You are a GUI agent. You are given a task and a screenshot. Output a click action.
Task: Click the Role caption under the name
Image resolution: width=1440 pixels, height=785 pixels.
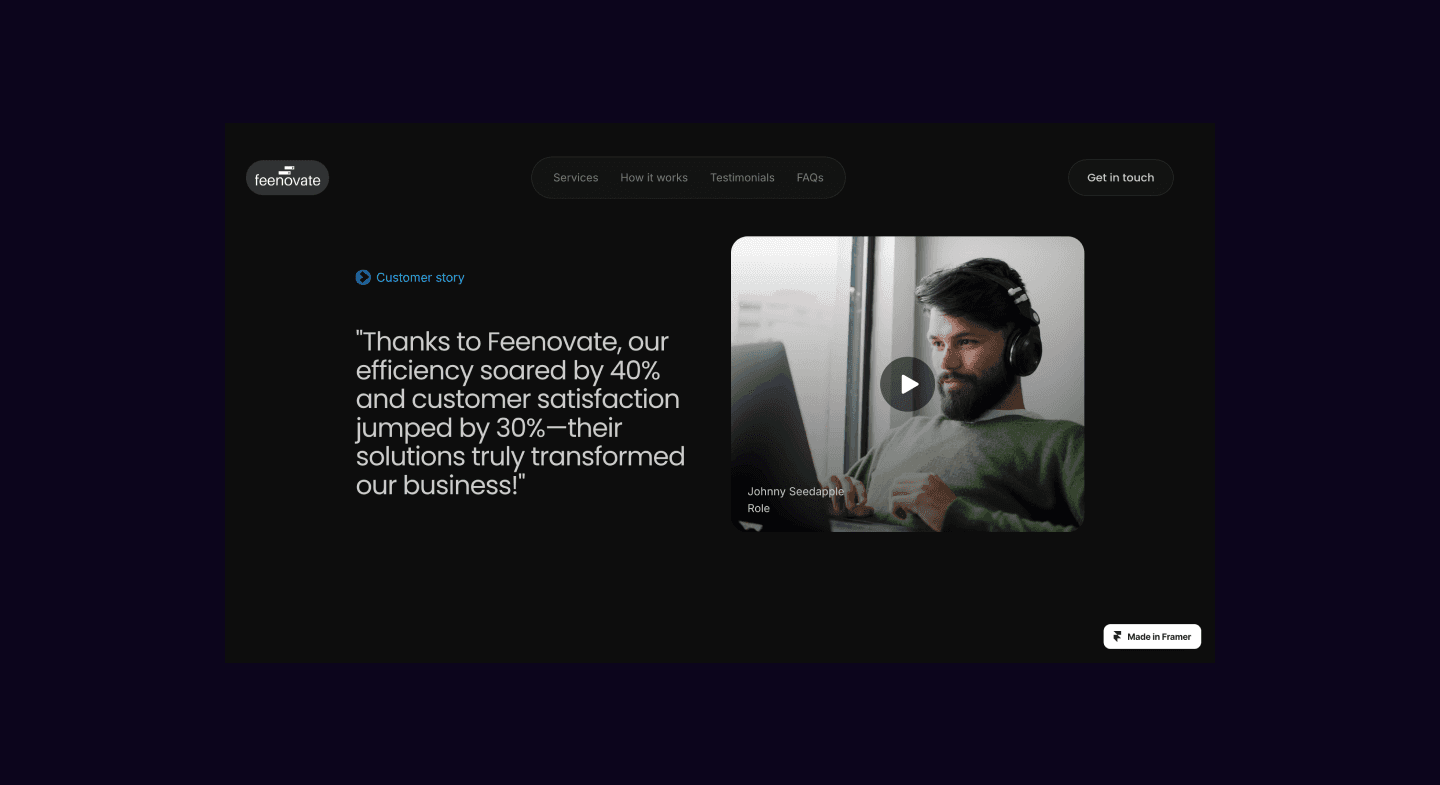tap(759, 508)
